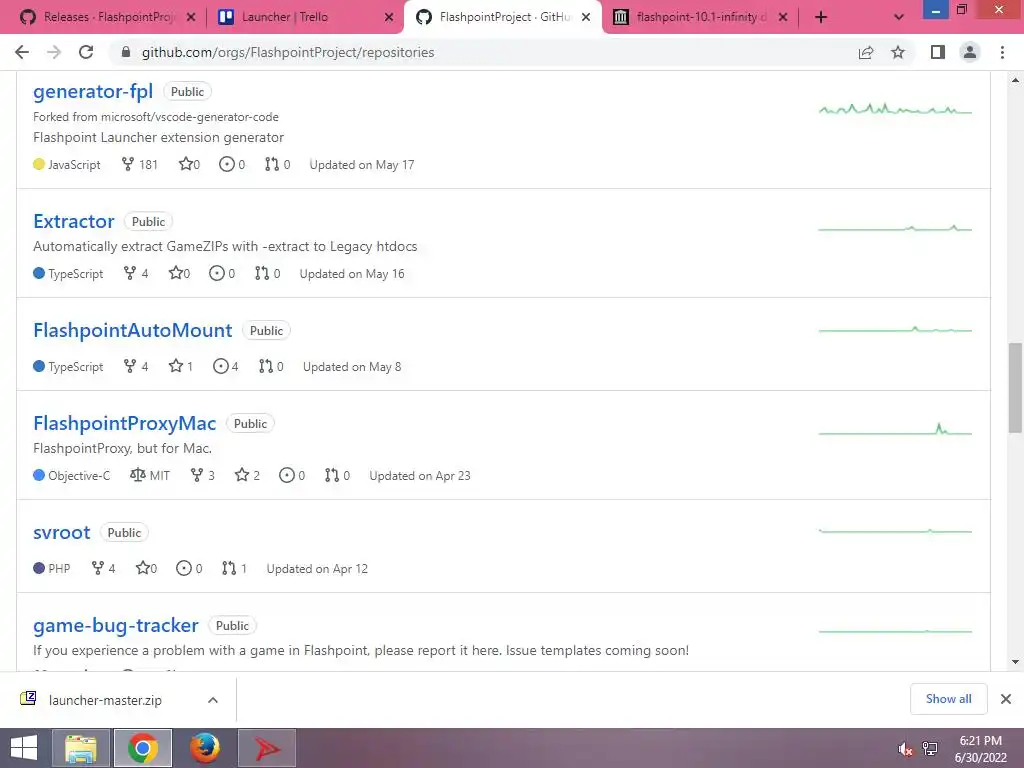
Task: Close the Launcher Trello tab
Action: click(x=389, y=17)
